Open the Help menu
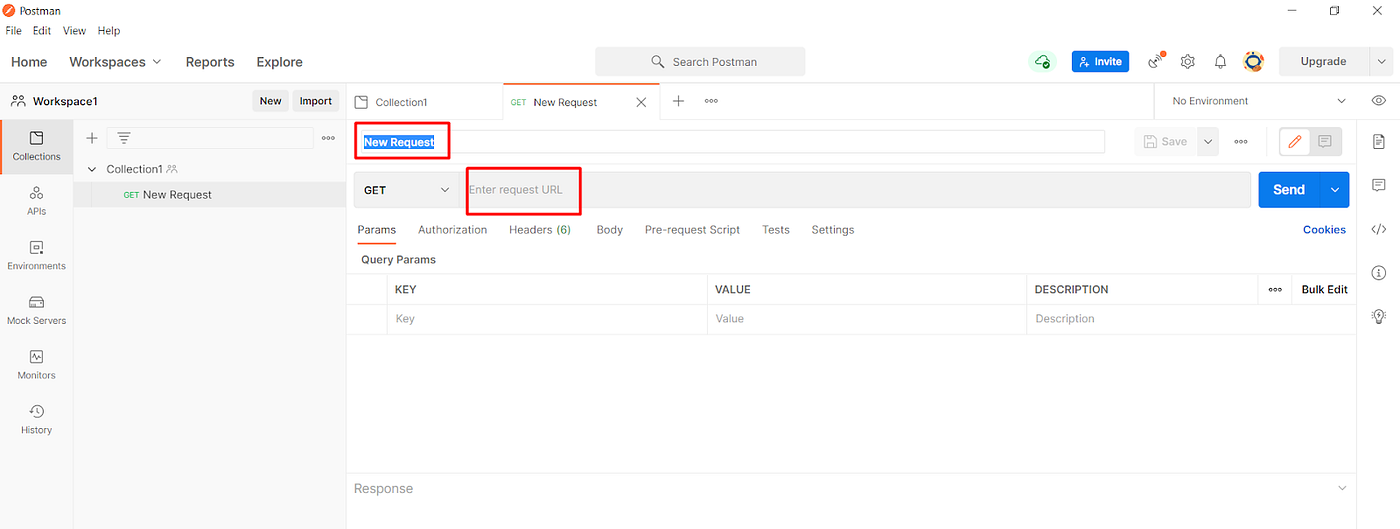This screenshot has height=529, width=1400. click(109, 31)
